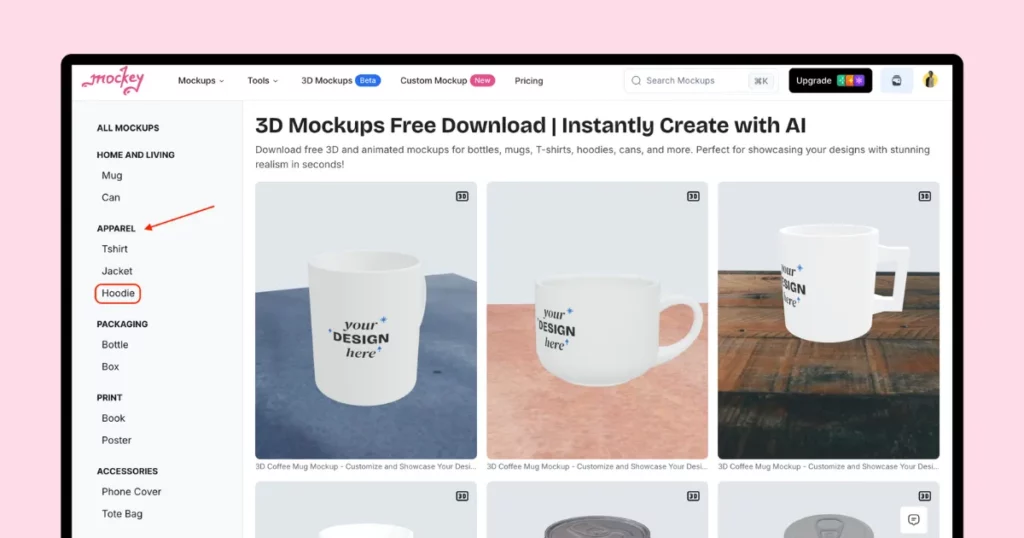
Task: Open the mug mockup on blue surface
Action: pos(366,321)
